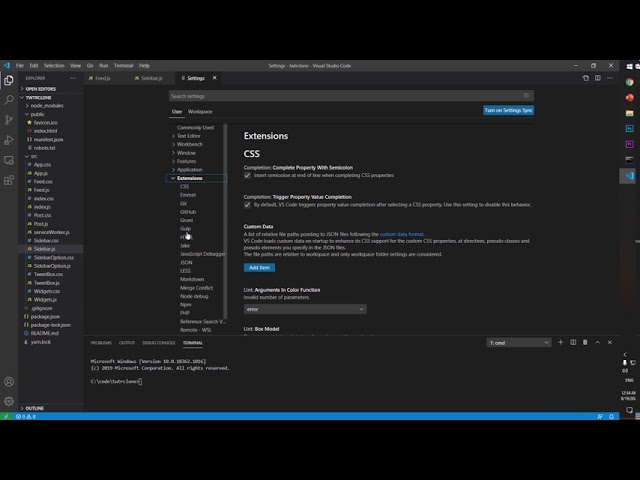Open the Selection menu
The image size is (640, 480).
(x=54, y=66)
